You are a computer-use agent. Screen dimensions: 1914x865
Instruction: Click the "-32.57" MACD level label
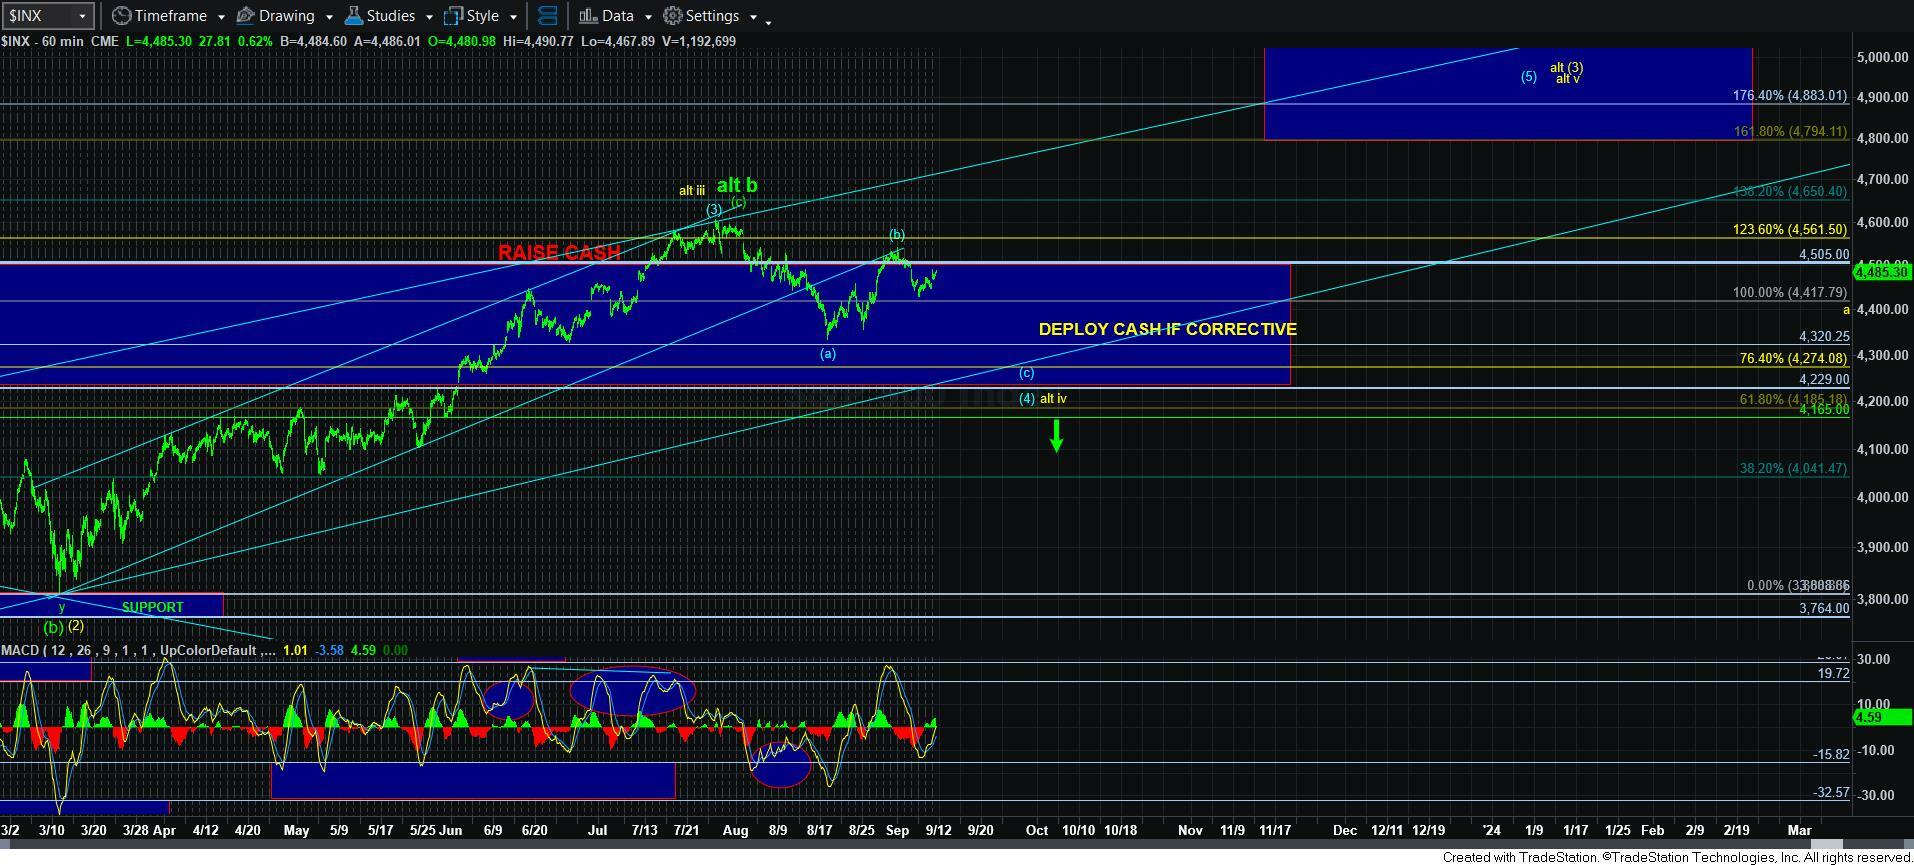tap(1831, 792)
